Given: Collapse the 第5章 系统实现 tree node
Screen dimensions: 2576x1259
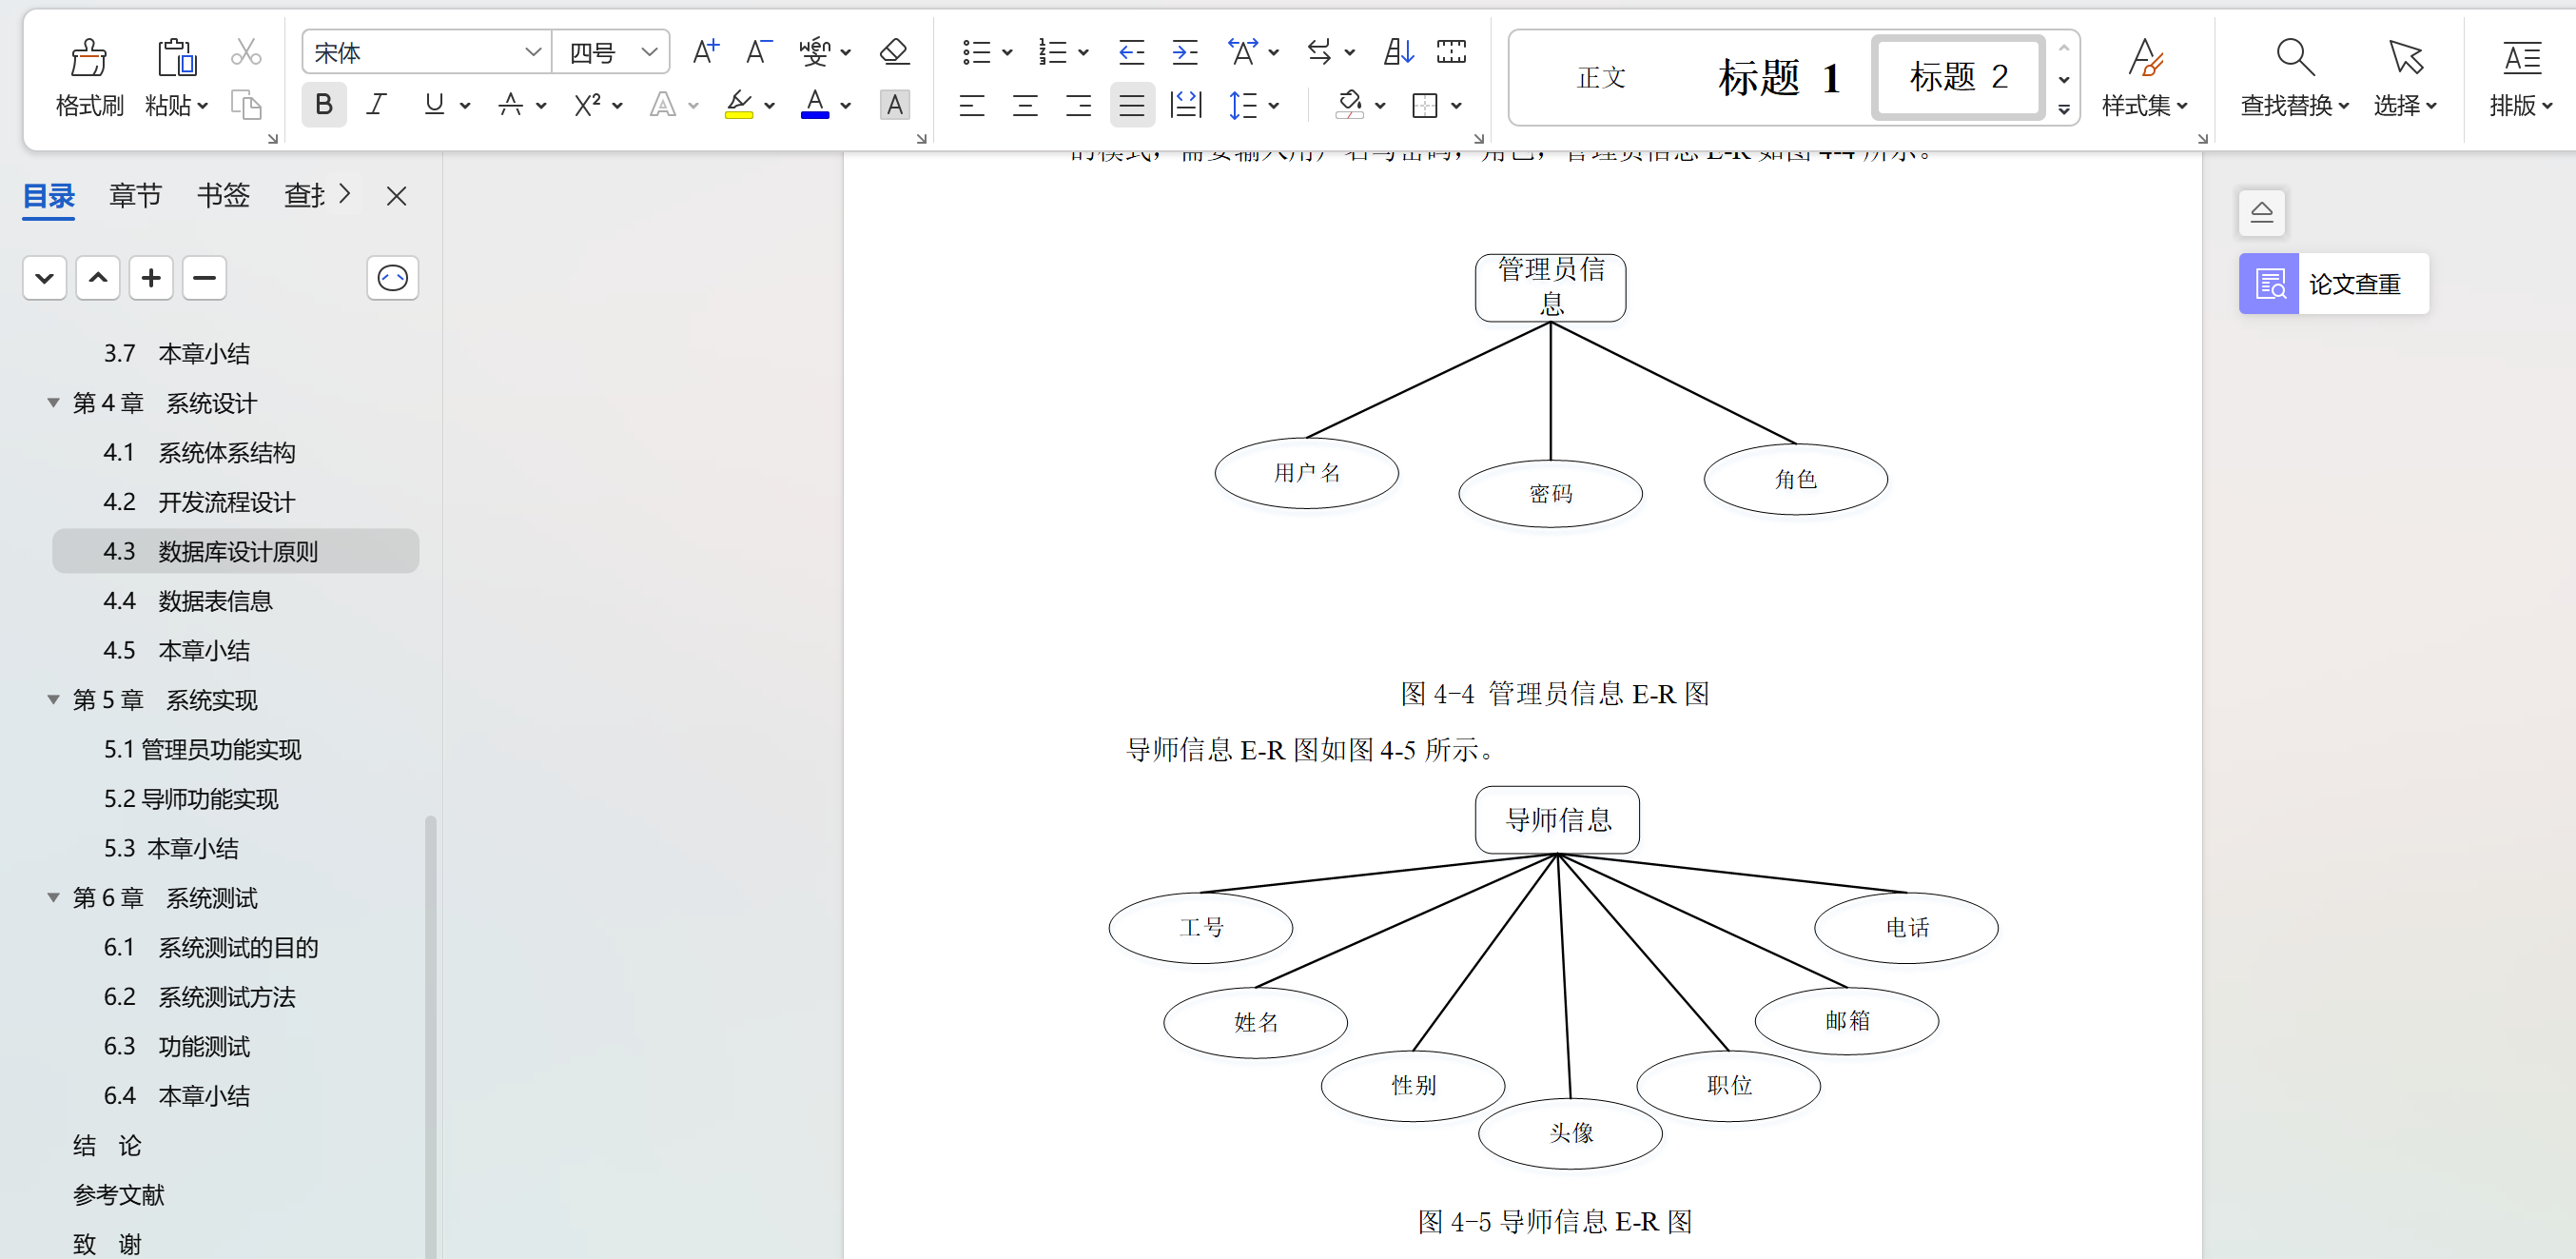Looking at the screenshot, I should pyautogui.click(x=53, y=700).
